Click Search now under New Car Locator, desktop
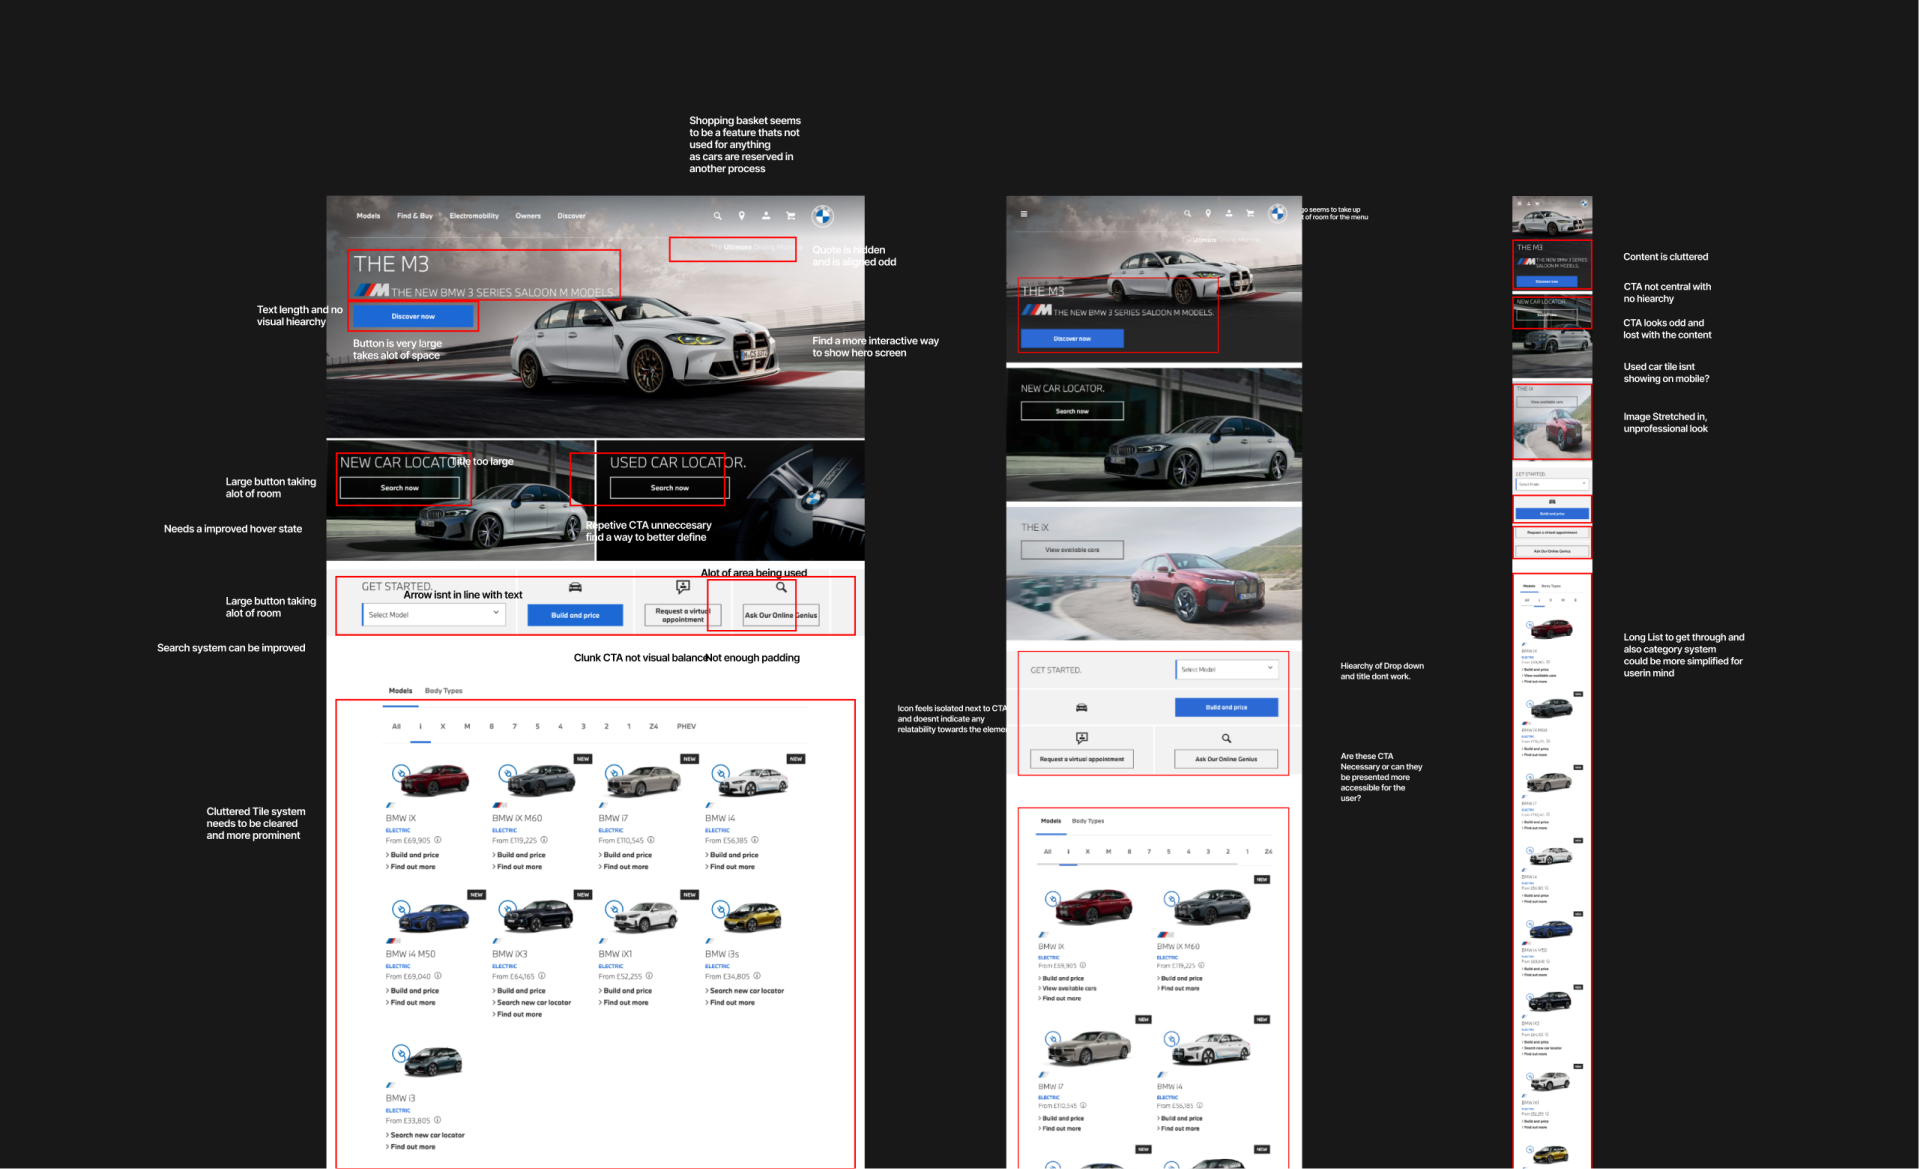Screen dimensions: 1919x1169 pos(400,488)
